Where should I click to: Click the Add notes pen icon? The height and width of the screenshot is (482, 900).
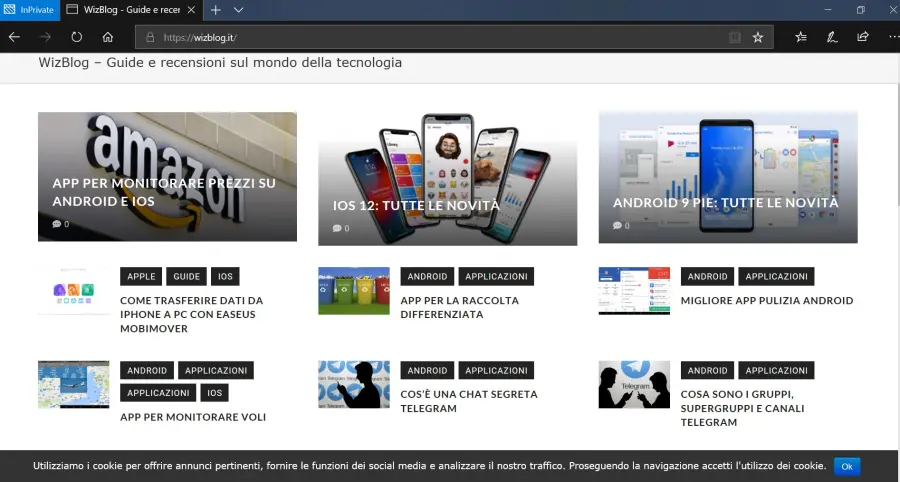pos(832,37)
